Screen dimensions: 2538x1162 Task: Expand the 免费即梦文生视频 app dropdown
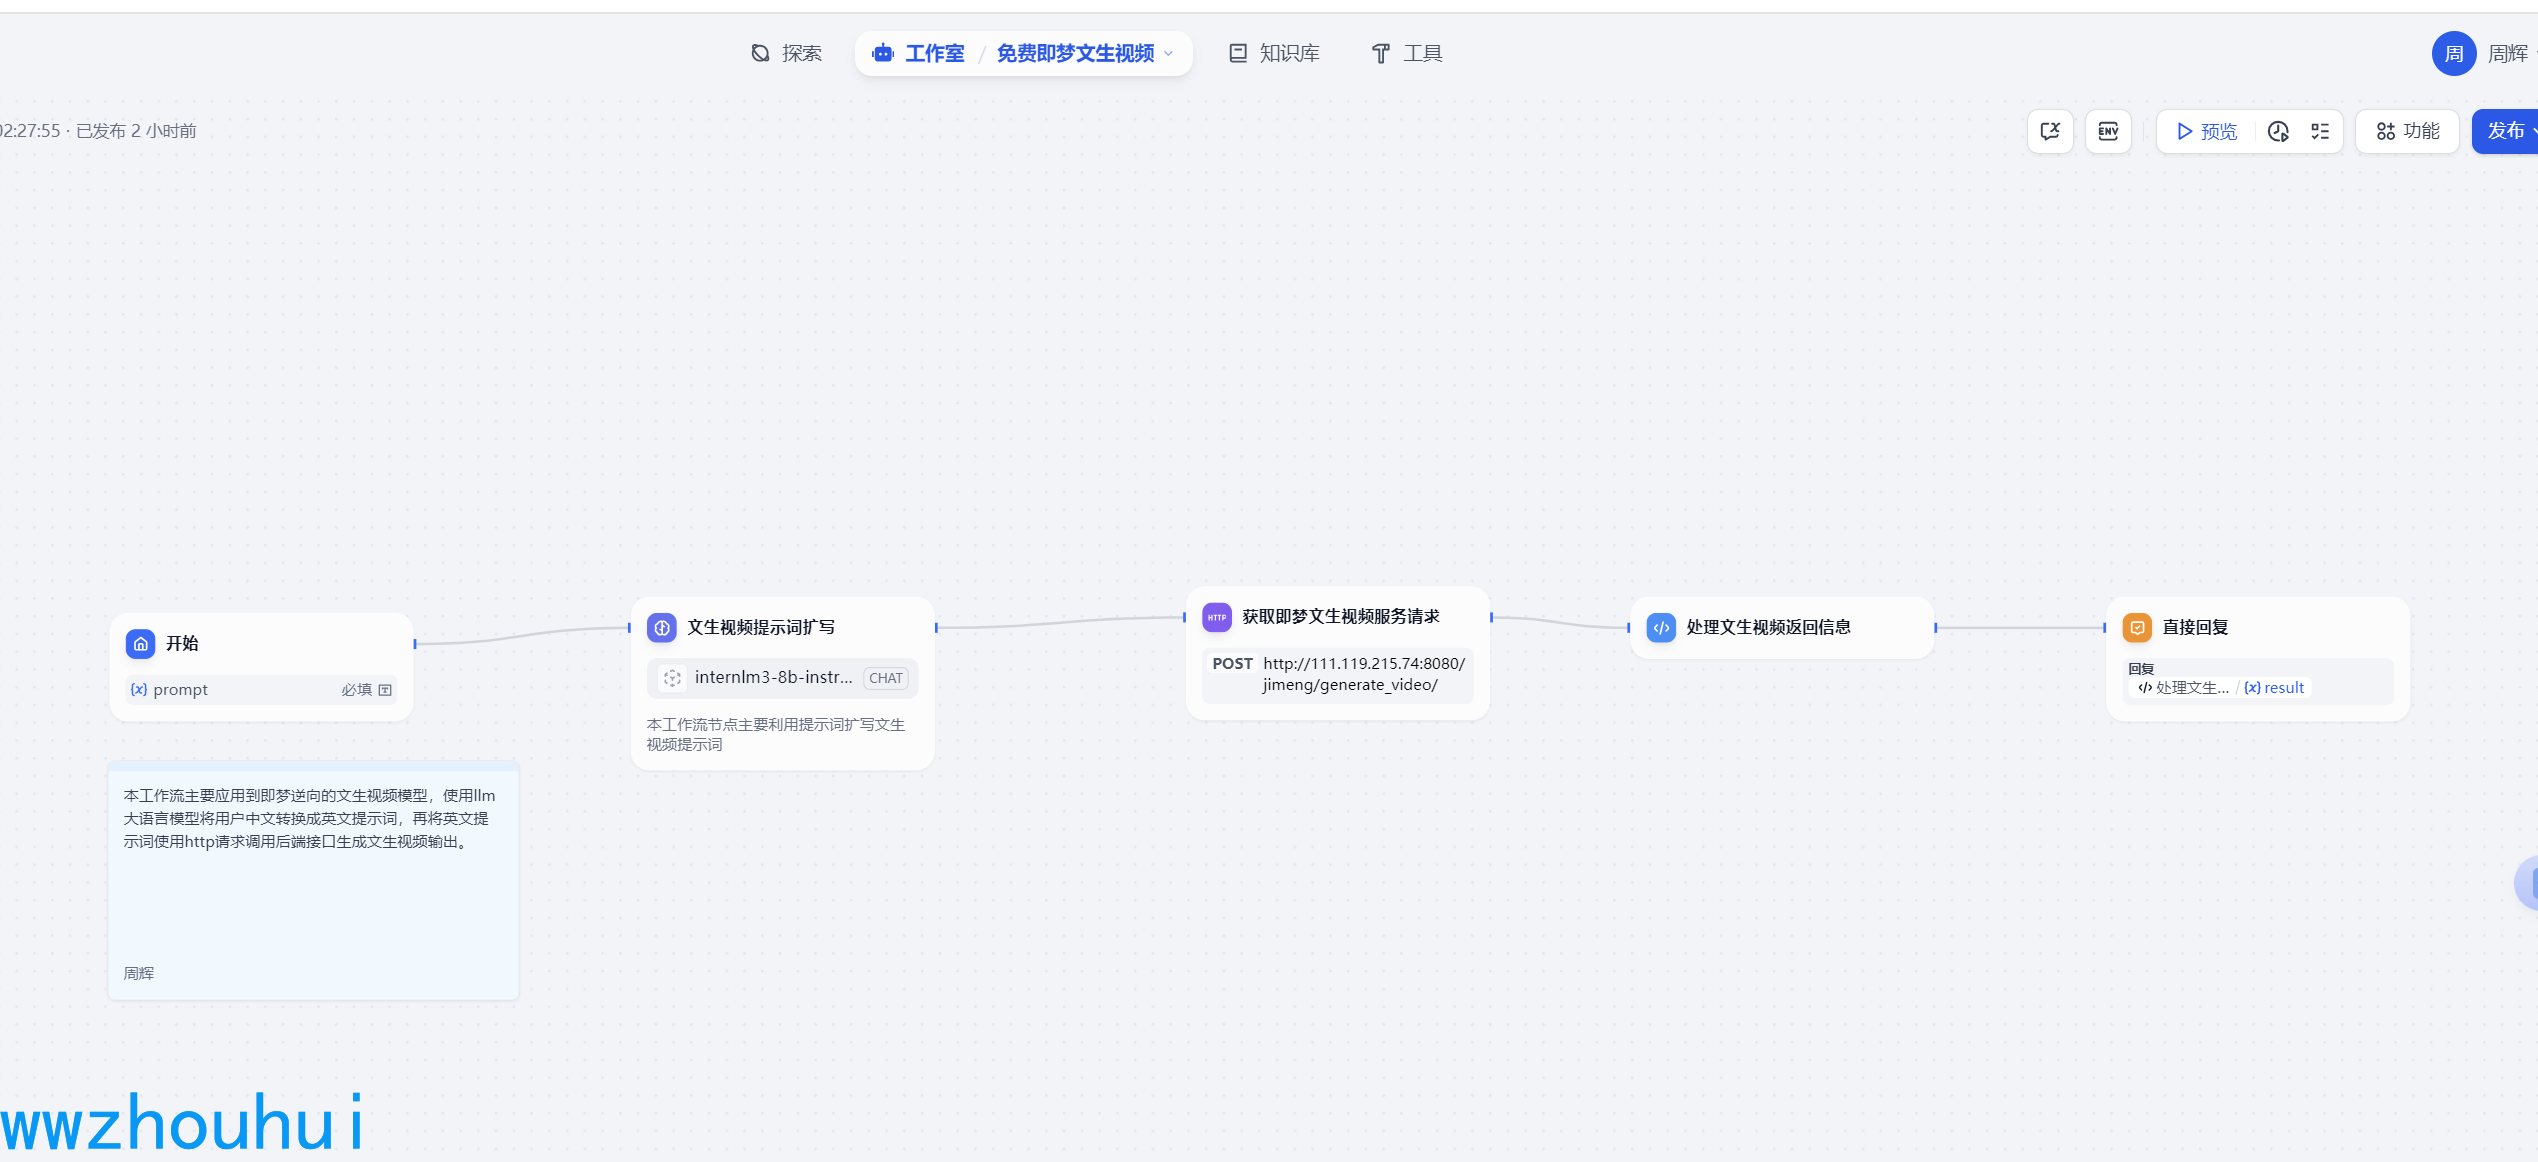(1168, 54)
